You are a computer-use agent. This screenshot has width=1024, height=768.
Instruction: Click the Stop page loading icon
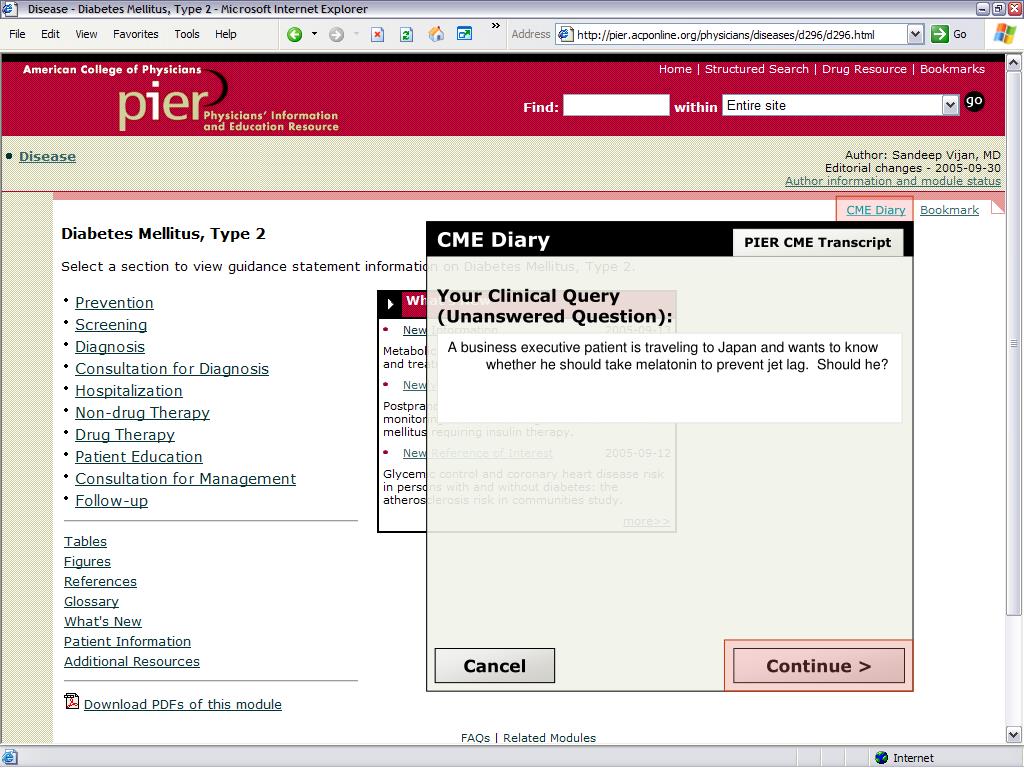pyautogui.click(x=377, y=35)
